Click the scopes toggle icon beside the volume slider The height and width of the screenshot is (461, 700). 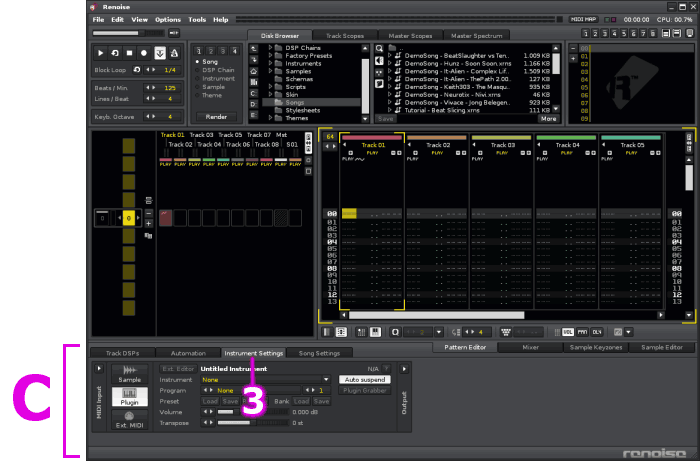(x=174, y=33)
